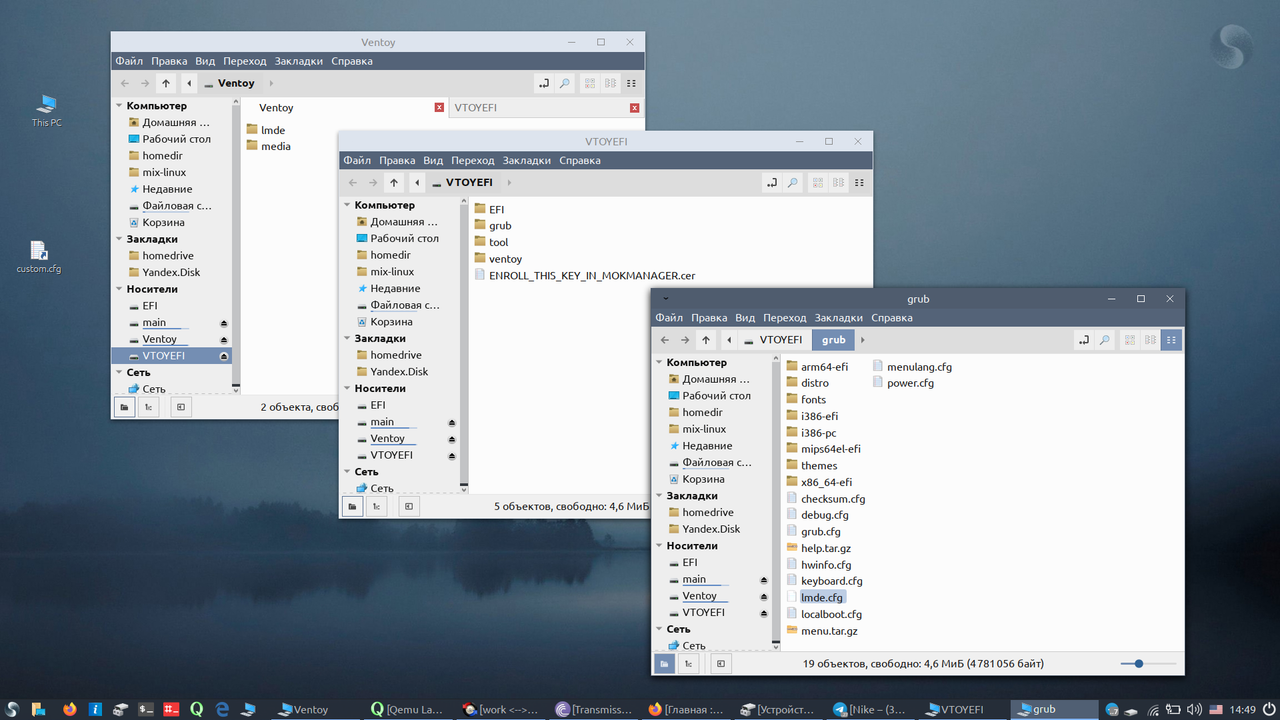Toggle location entry in grub window toolbar

tap(1083, 340)
